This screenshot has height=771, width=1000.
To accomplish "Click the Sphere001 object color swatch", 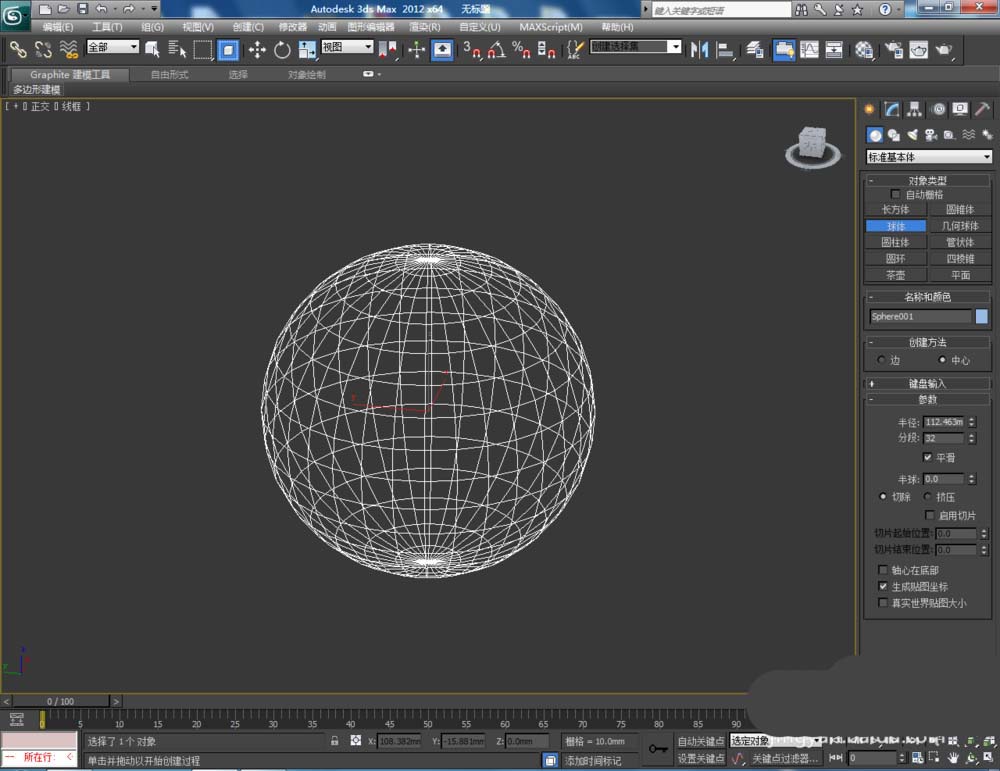I will tap(981, 317).
